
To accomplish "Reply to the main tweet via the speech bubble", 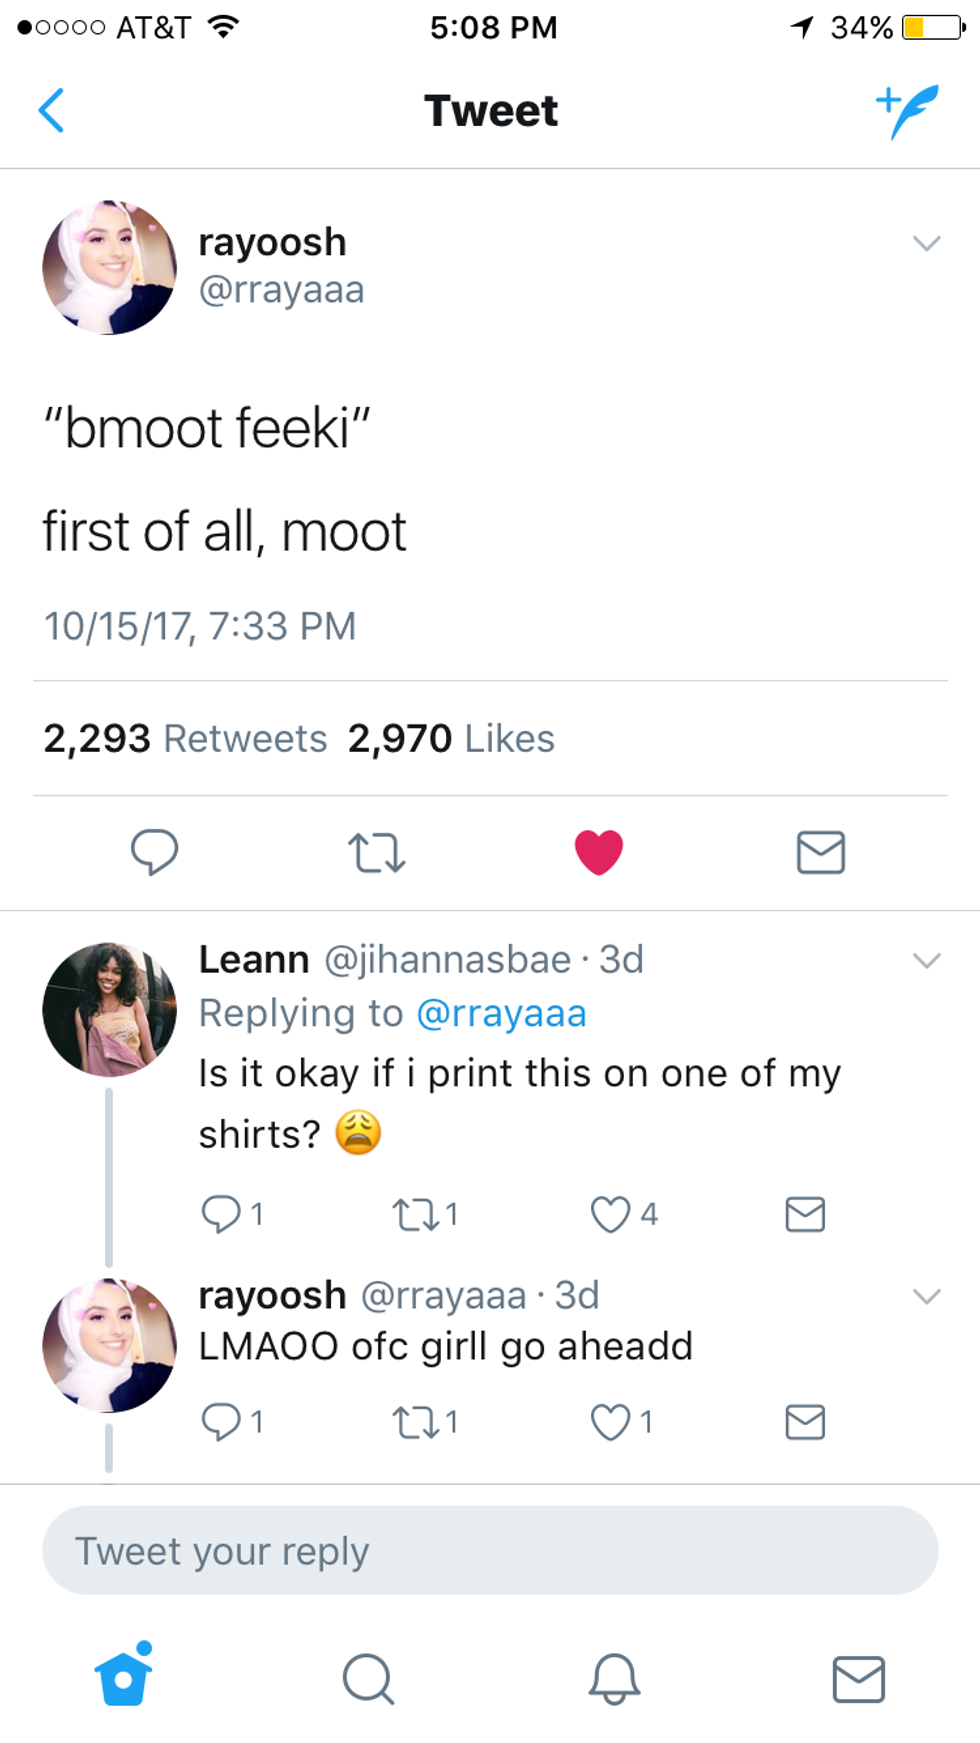I will (x=154, y=852).
